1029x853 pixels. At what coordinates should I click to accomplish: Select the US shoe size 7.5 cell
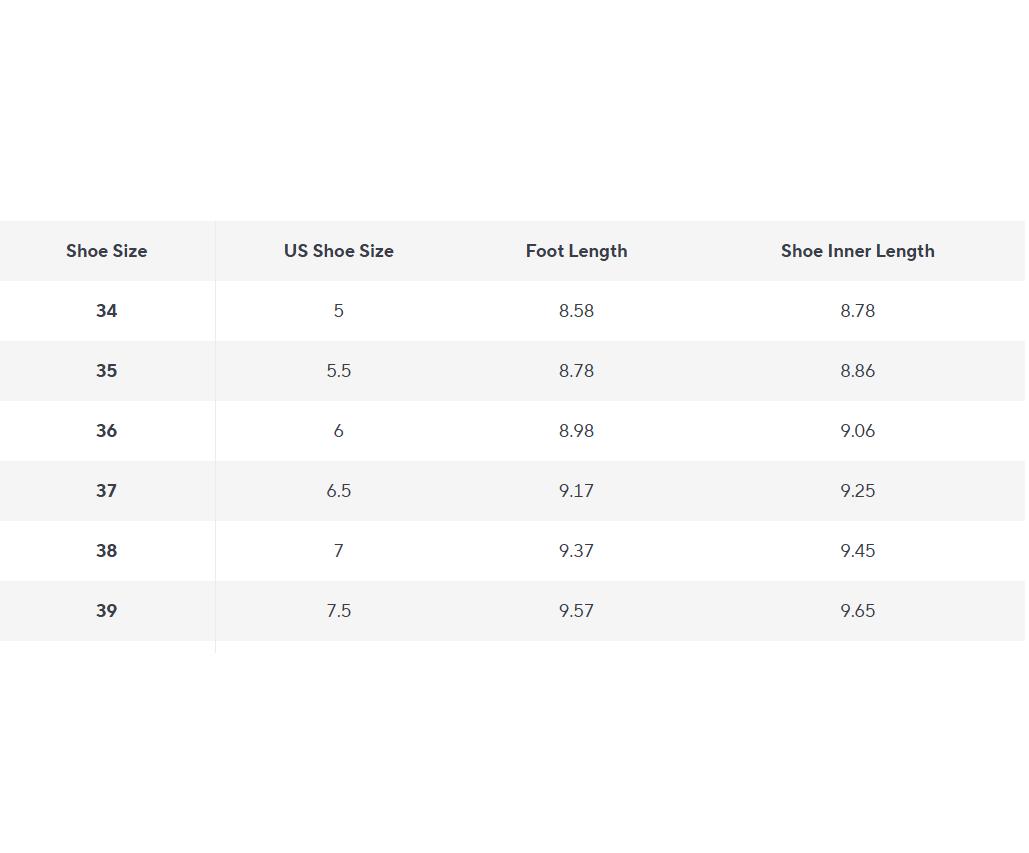[338, 611]
